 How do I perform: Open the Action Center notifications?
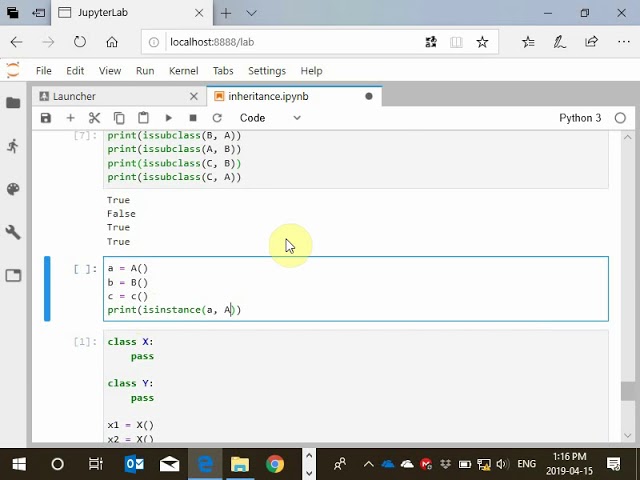pos(613,464)
